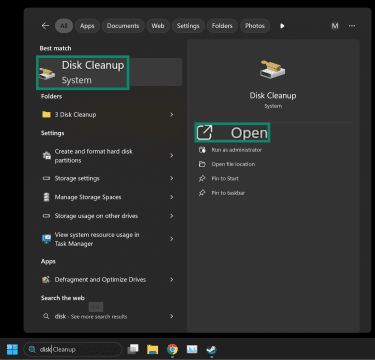Click the Storage settings drive icon

point(46,178)
